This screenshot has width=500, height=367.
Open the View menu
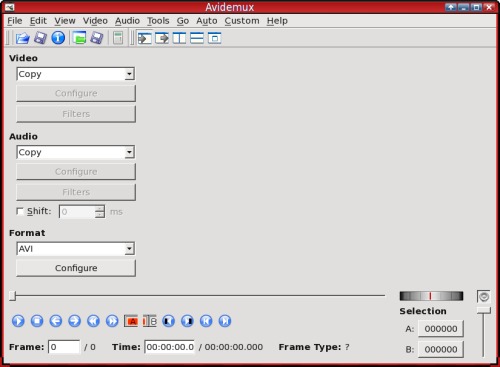pyautogui.click(x=65, y=21)
